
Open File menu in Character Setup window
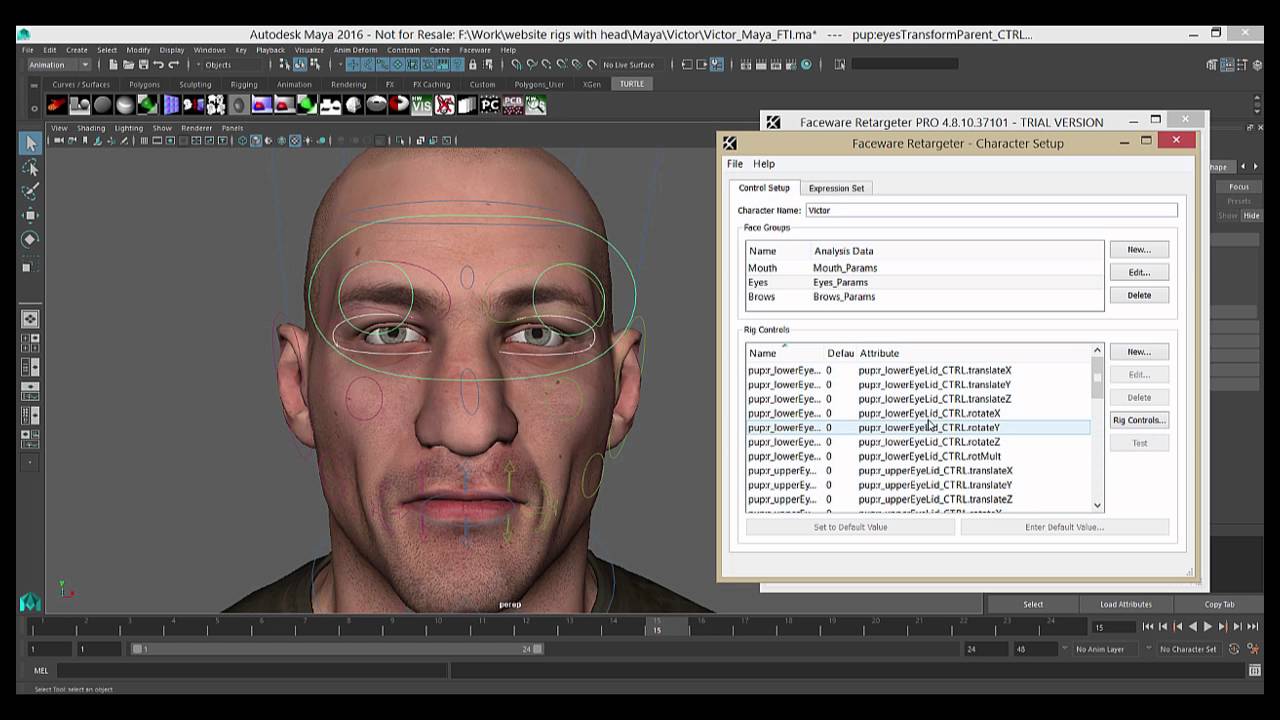click(735, 164)
